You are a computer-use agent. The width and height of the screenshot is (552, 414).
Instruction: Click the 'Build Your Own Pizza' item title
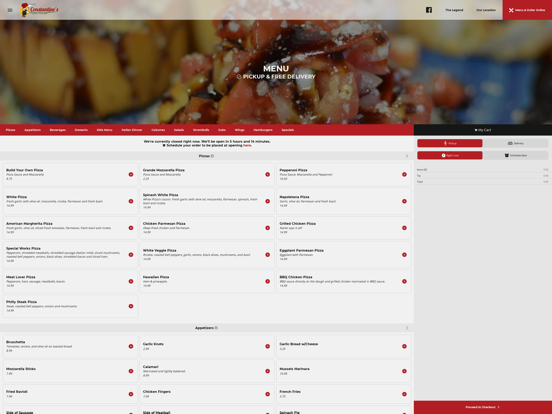pyautogui.click(x=25, y=170)
